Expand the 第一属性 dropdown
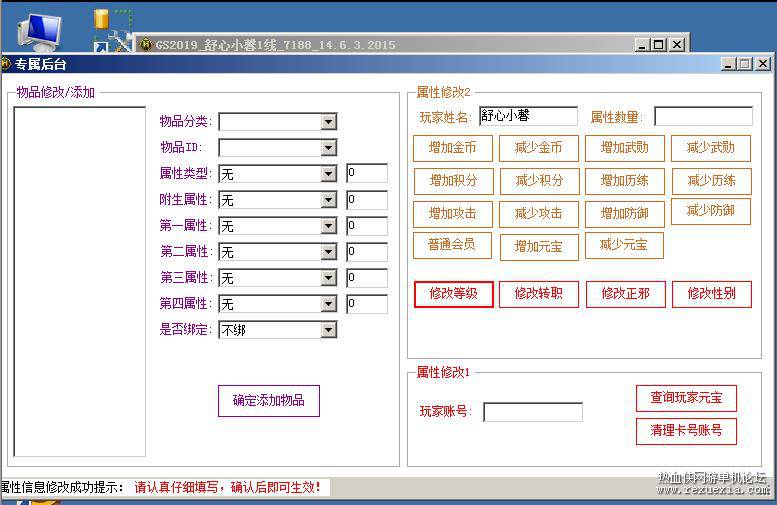 pyautogui.click(x=328, y=226)
